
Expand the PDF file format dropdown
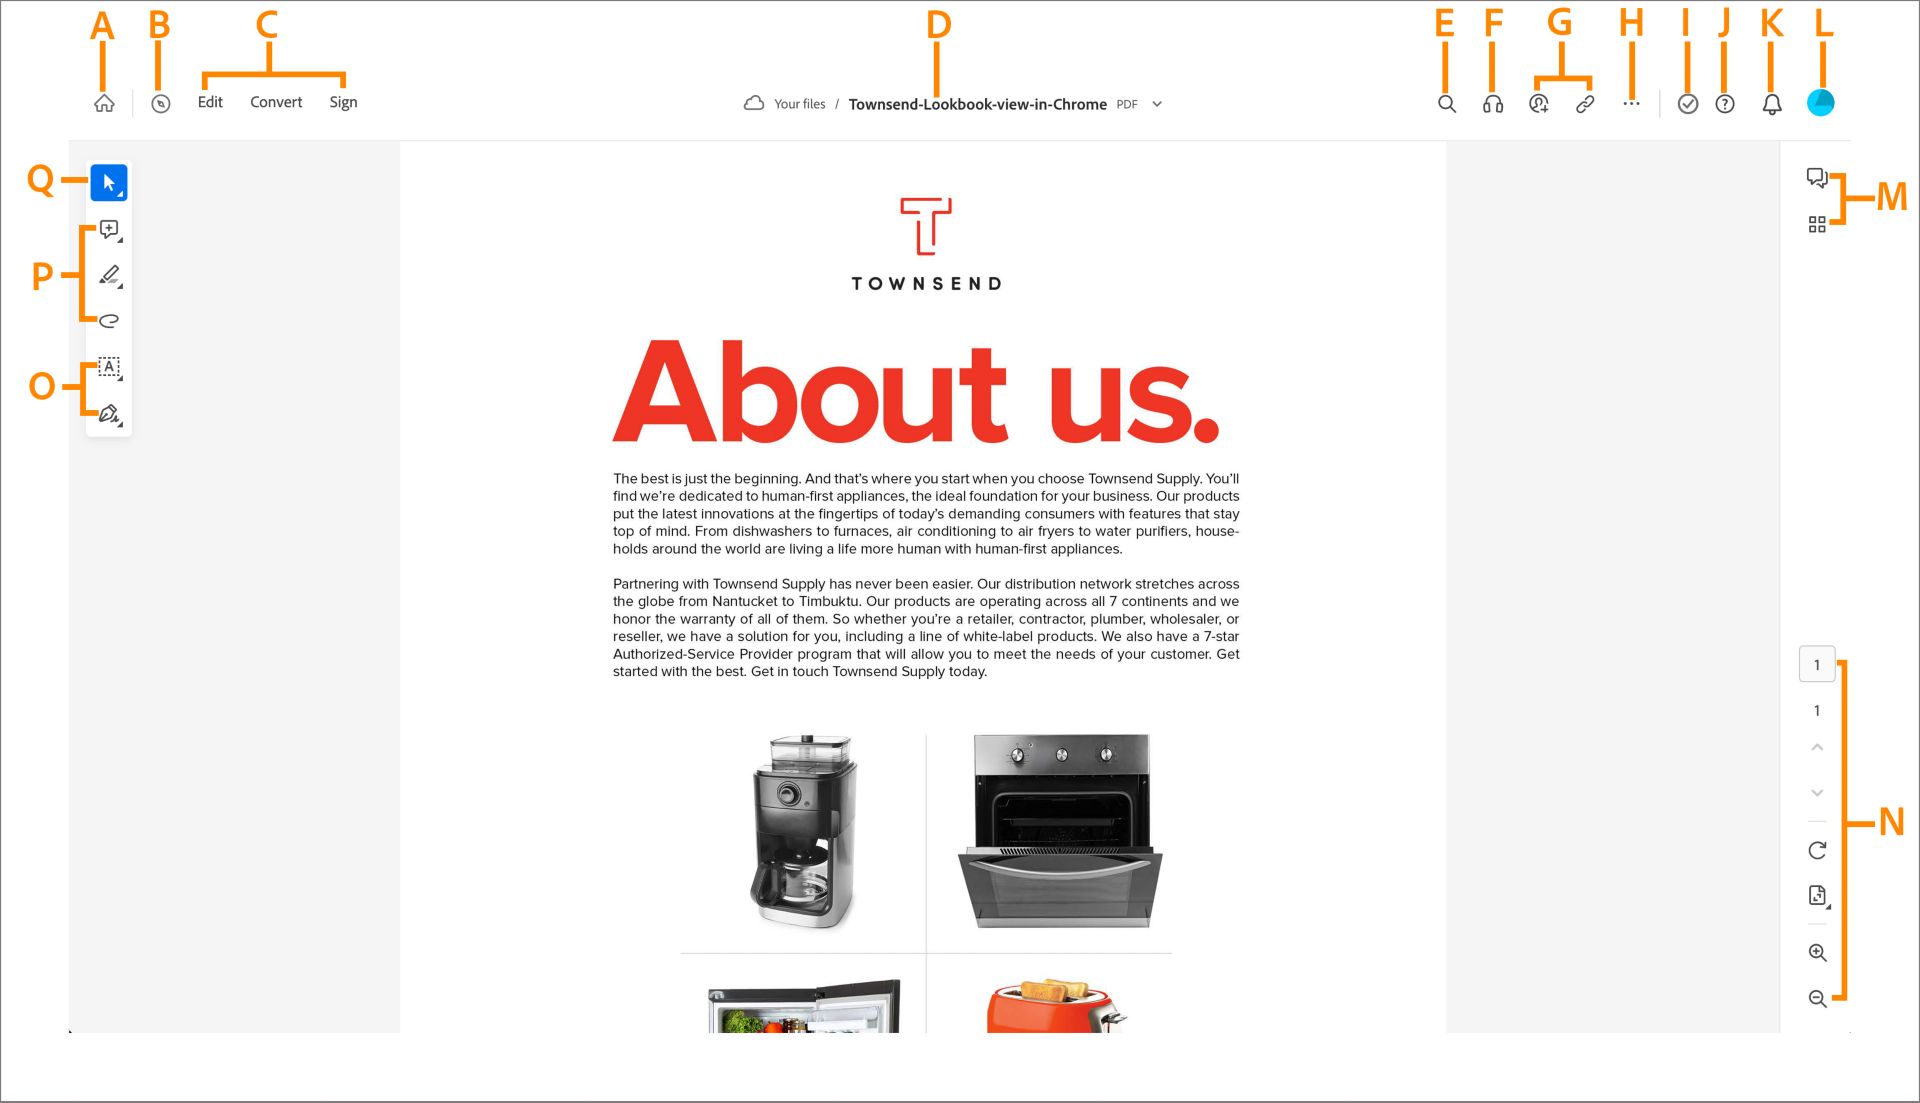click(x=1158, y=104)
